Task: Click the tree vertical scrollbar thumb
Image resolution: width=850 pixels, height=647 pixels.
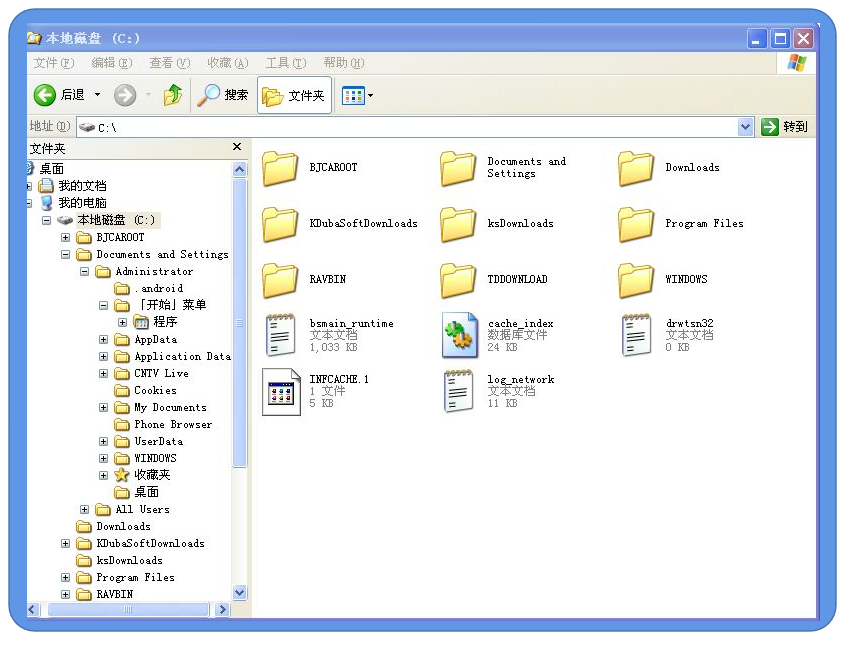Action: [x=240, y=323]
